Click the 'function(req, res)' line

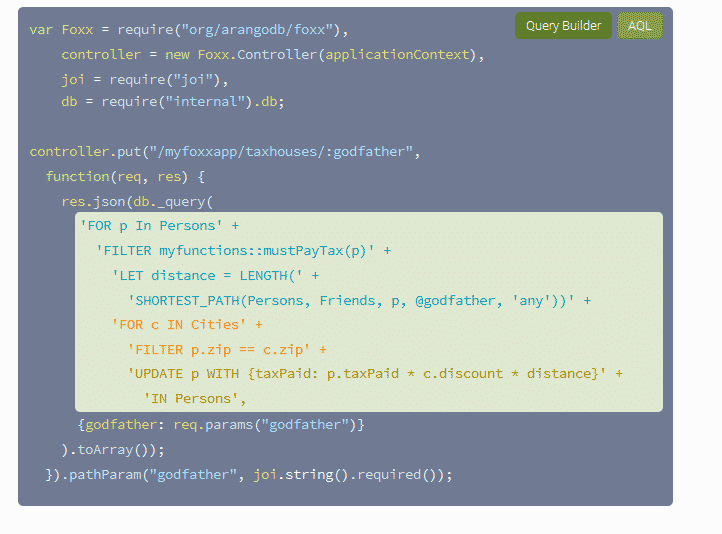coord(125,177)
